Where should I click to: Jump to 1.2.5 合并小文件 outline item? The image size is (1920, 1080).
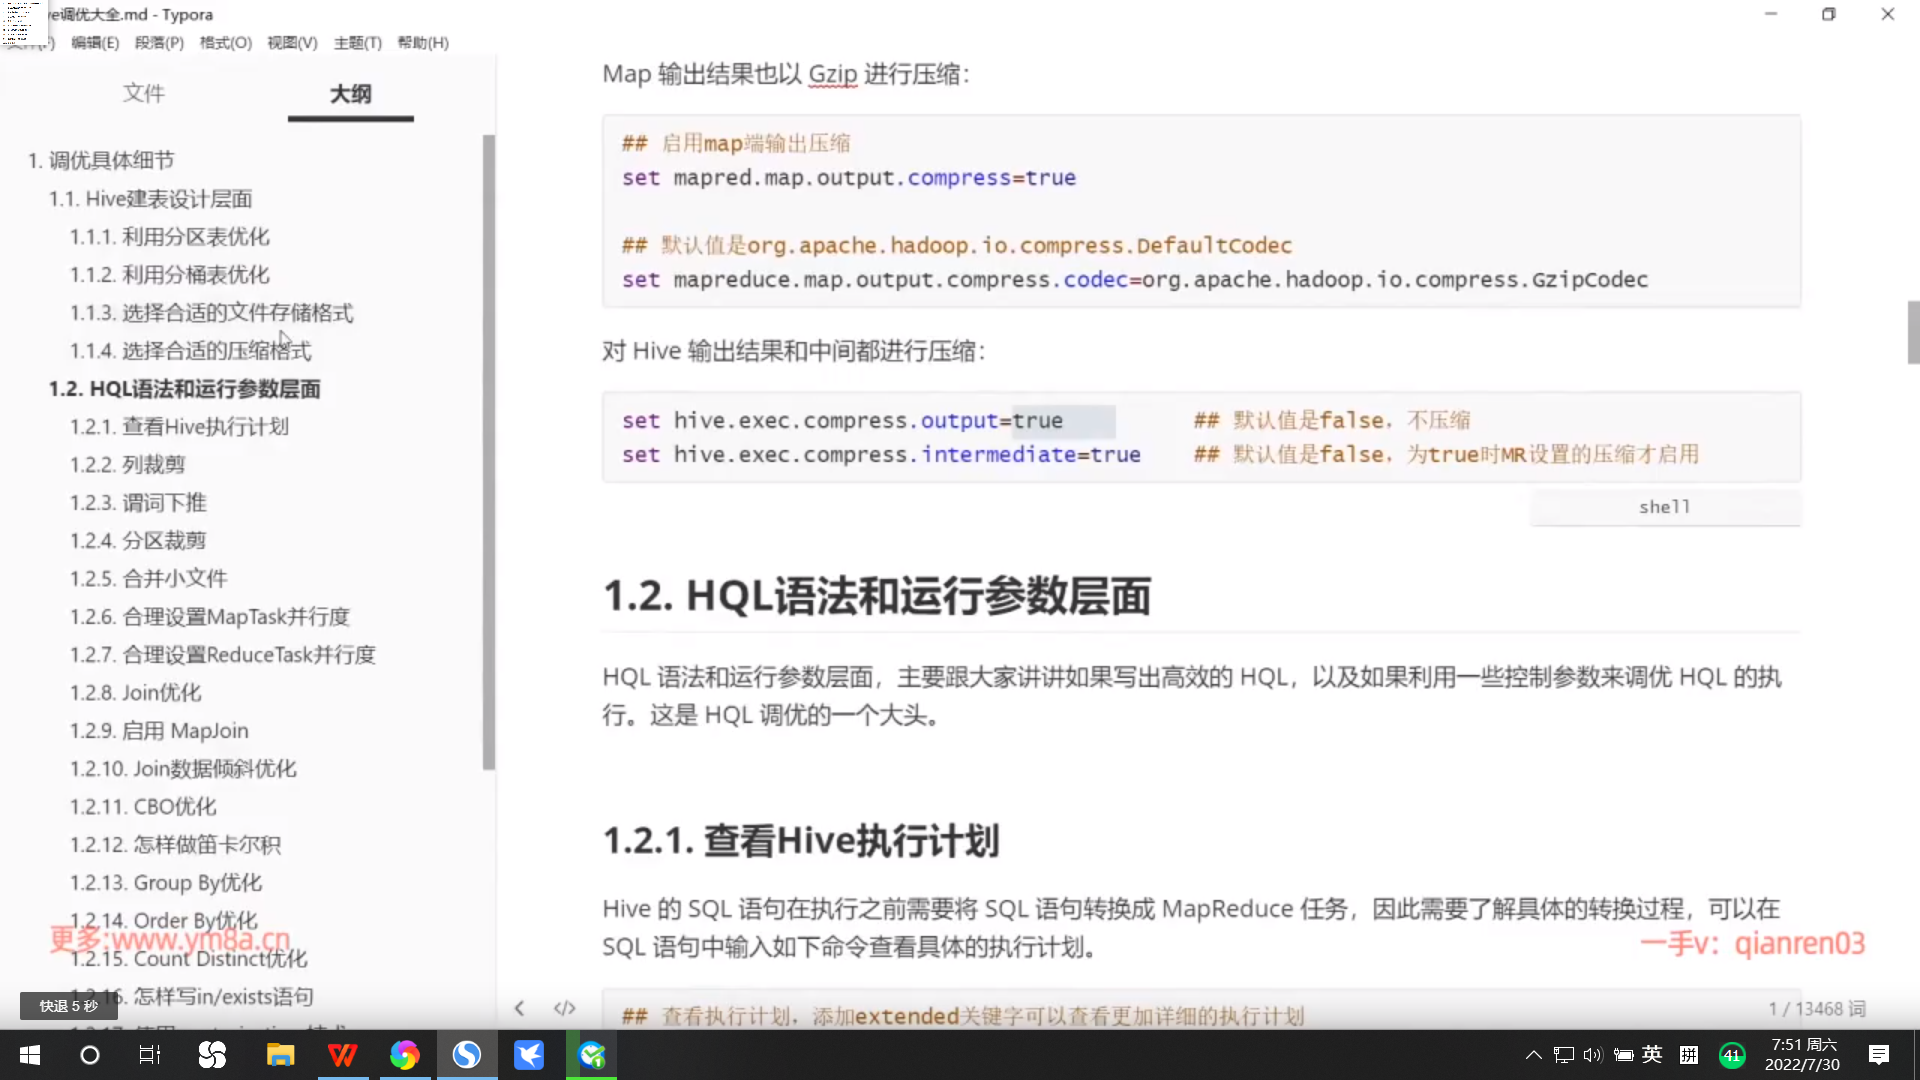(x=148, y=579)
